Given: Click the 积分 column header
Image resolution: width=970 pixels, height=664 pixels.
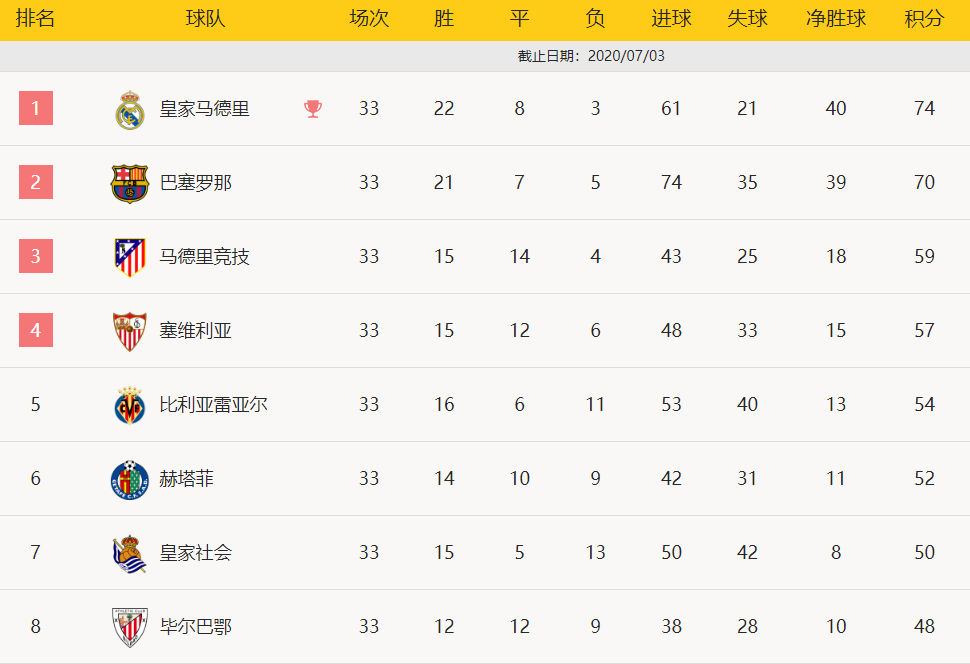Looking at the screenshot, I should click(924, 19).
